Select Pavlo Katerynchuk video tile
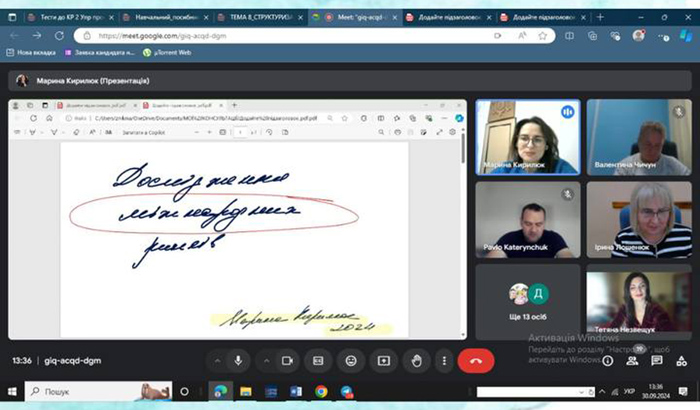Image resolution: width=700 pixels, height=410 pixels. [528, 219]
